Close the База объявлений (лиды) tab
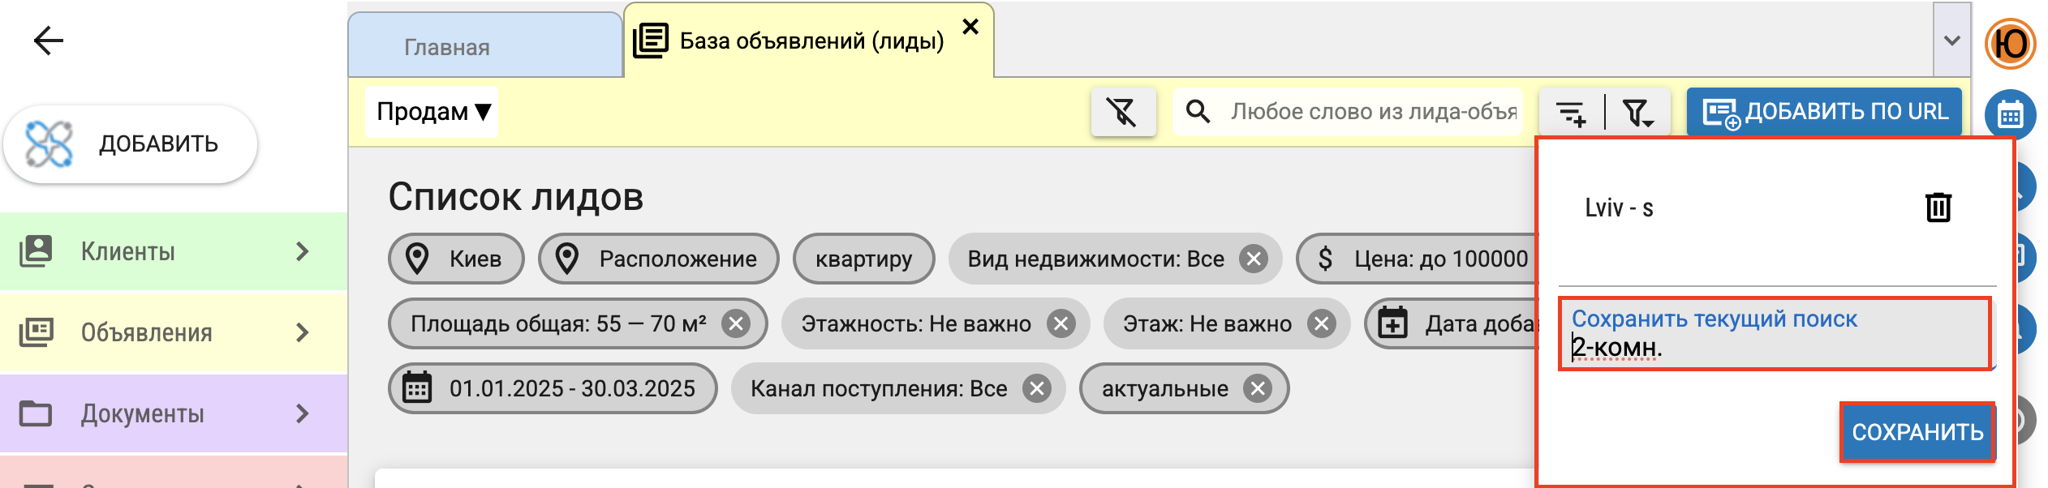Image resolution: width=2048 pixels, height=488 pixels. tap(970, 27)
